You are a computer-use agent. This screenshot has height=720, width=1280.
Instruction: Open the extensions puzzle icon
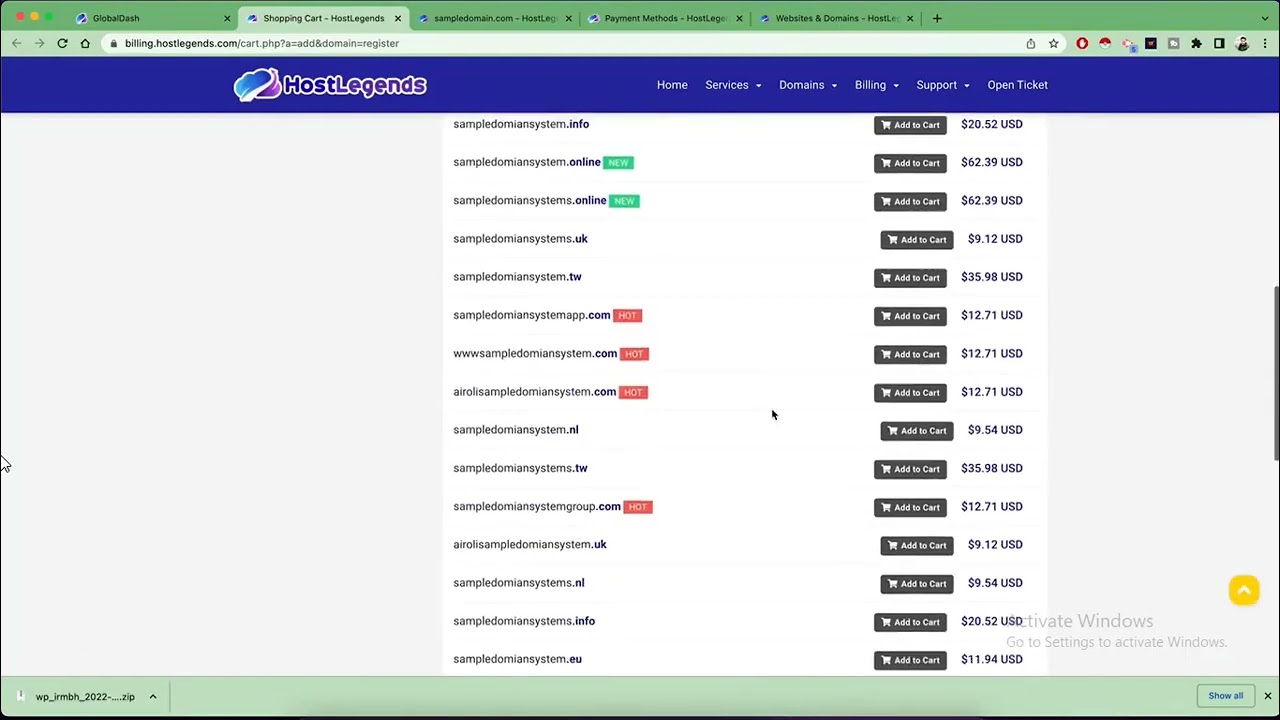tap(1196, 43)
